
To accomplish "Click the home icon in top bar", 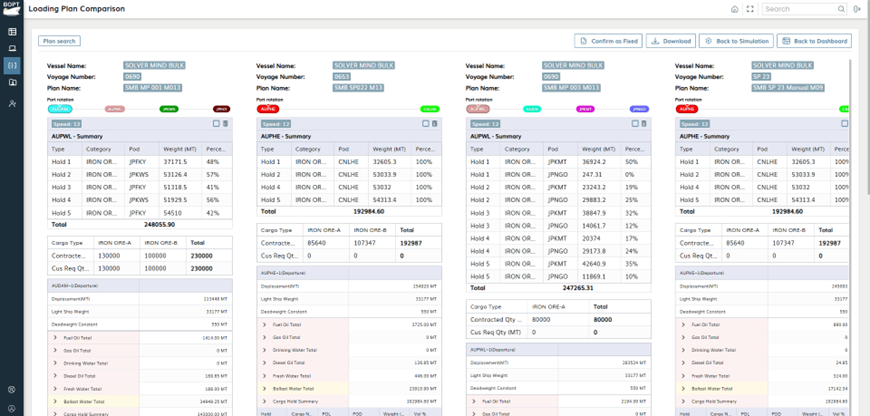I will (x=734, y=9).
